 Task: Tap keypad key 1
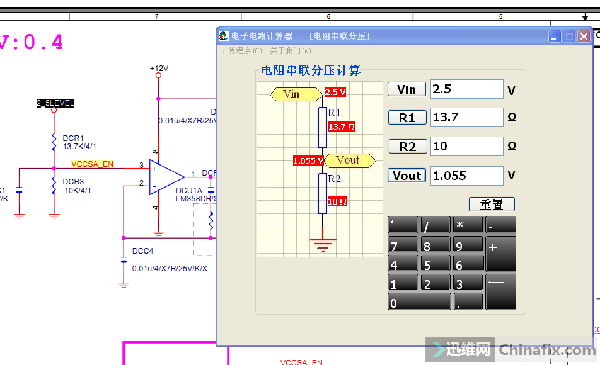click(403, 282)
